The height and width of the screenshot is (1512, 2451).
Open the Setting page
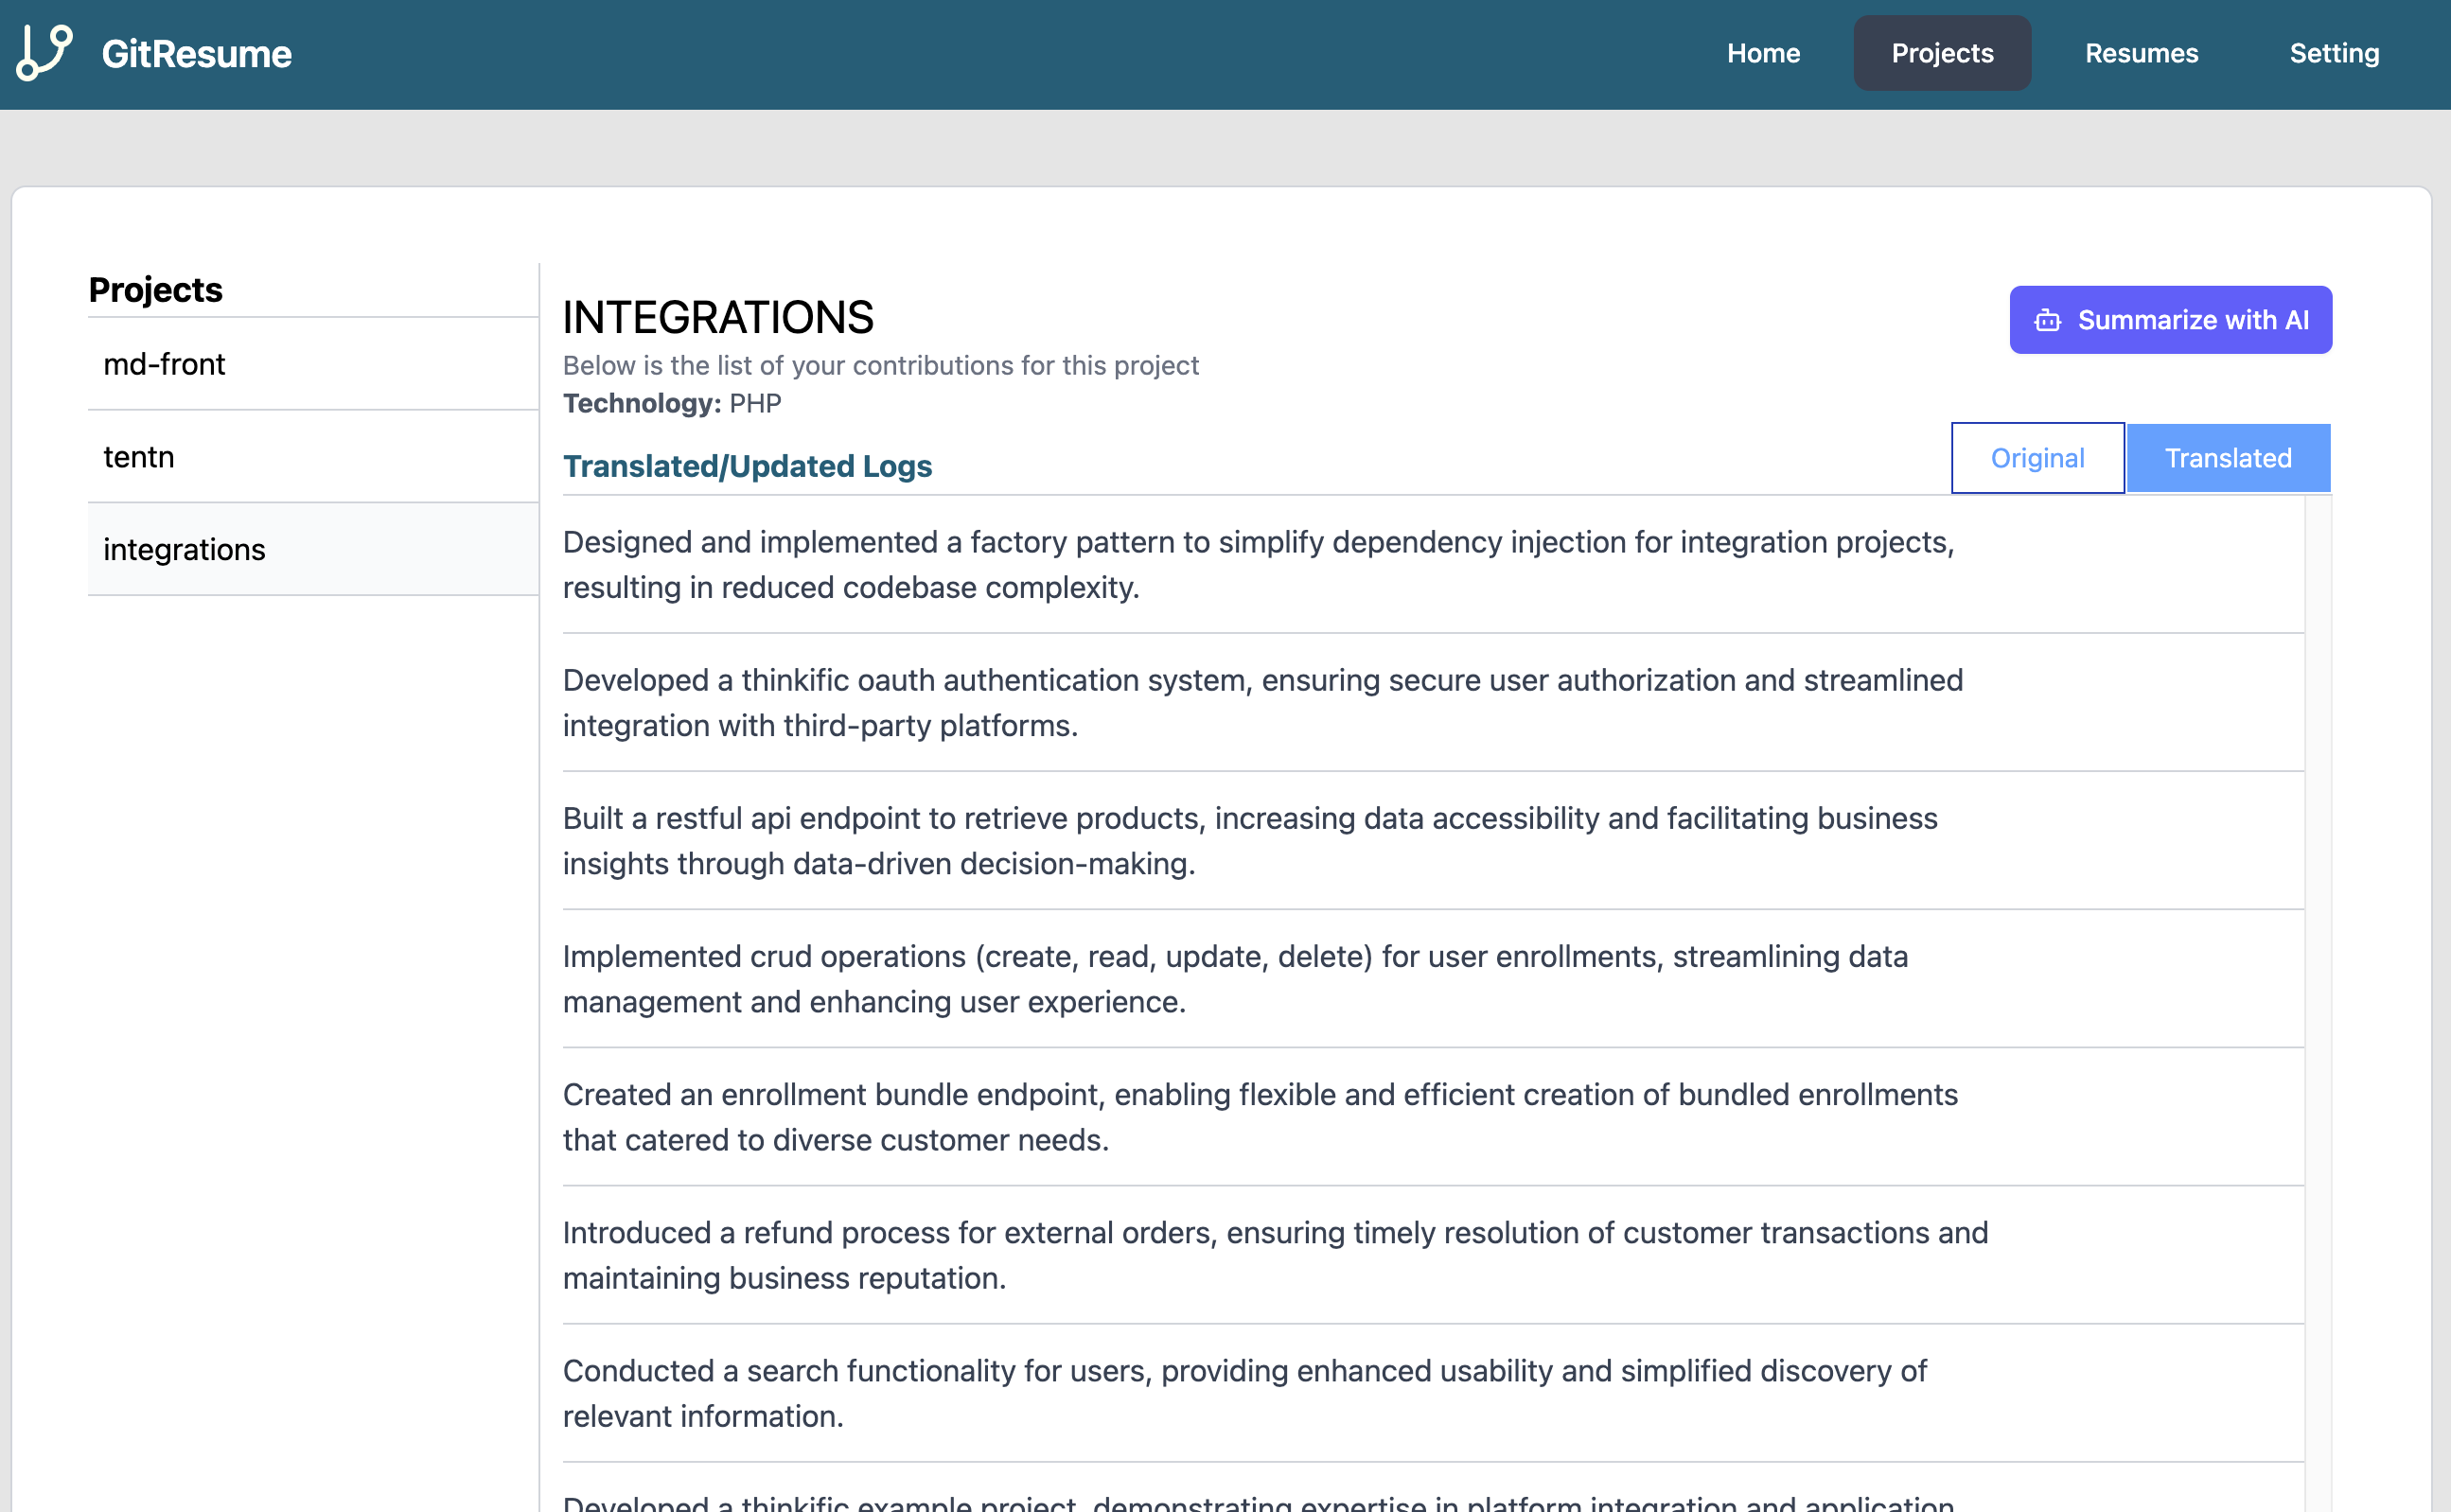(x=2335, y=53)
